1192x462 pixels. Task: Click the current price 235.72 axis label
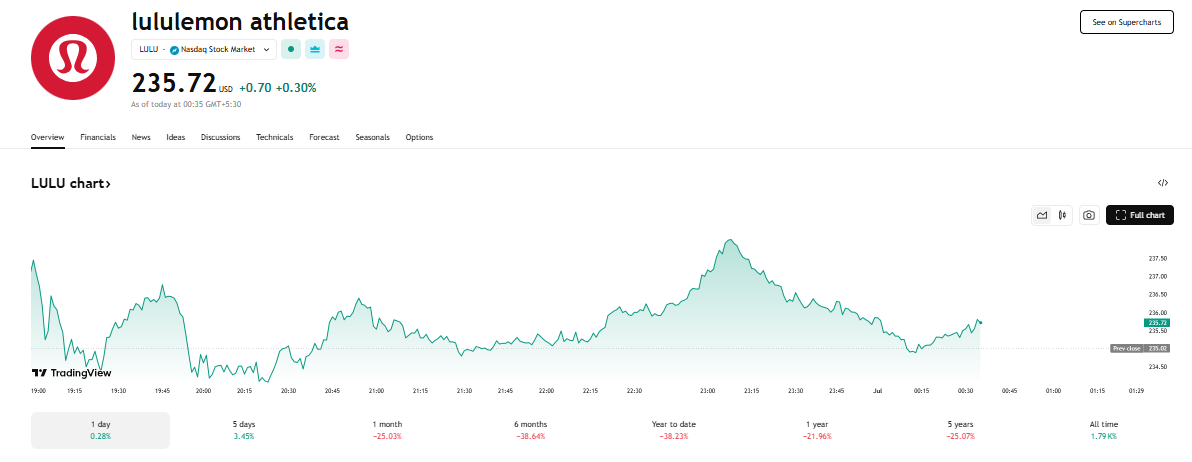coord(1157,323)
